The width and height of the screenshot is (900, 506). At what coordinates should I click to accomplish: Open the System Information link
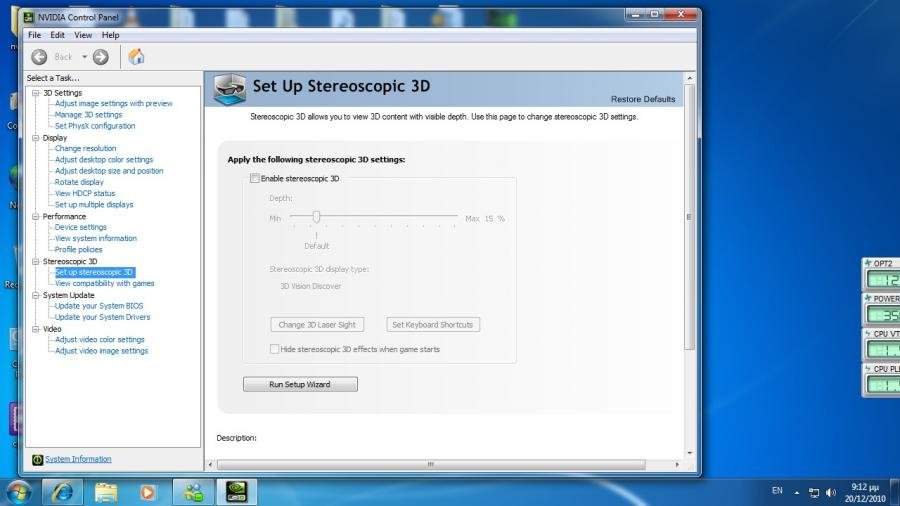[x=78, y=459]
